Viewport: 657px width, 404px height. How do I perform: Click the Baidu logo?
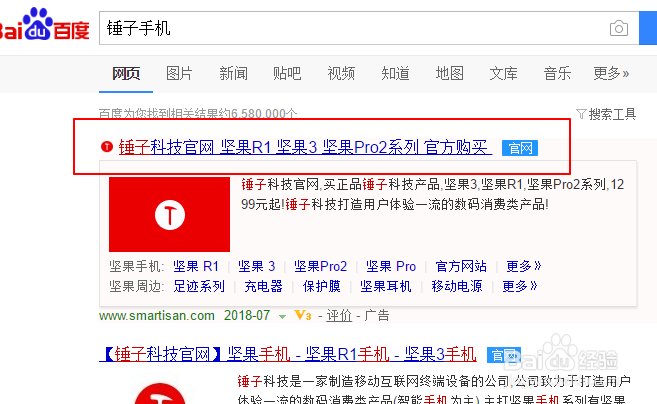(44, 25)
